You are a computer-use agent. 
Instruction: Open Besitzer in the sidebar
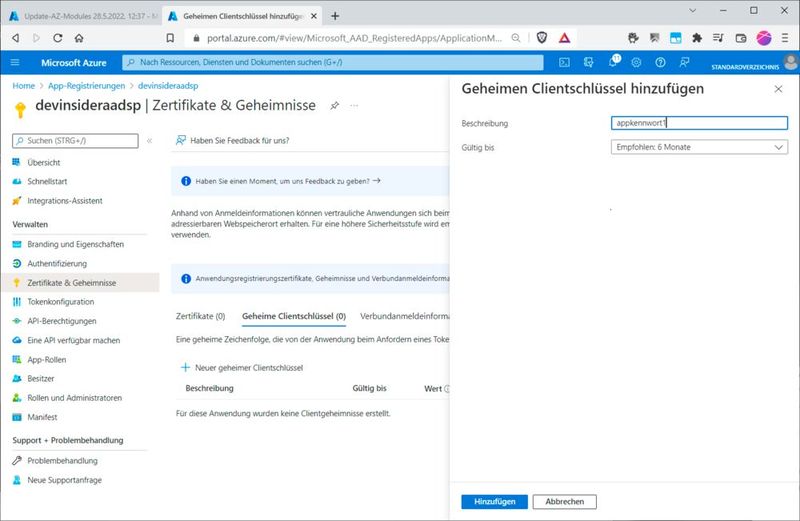tap(41, 379)
